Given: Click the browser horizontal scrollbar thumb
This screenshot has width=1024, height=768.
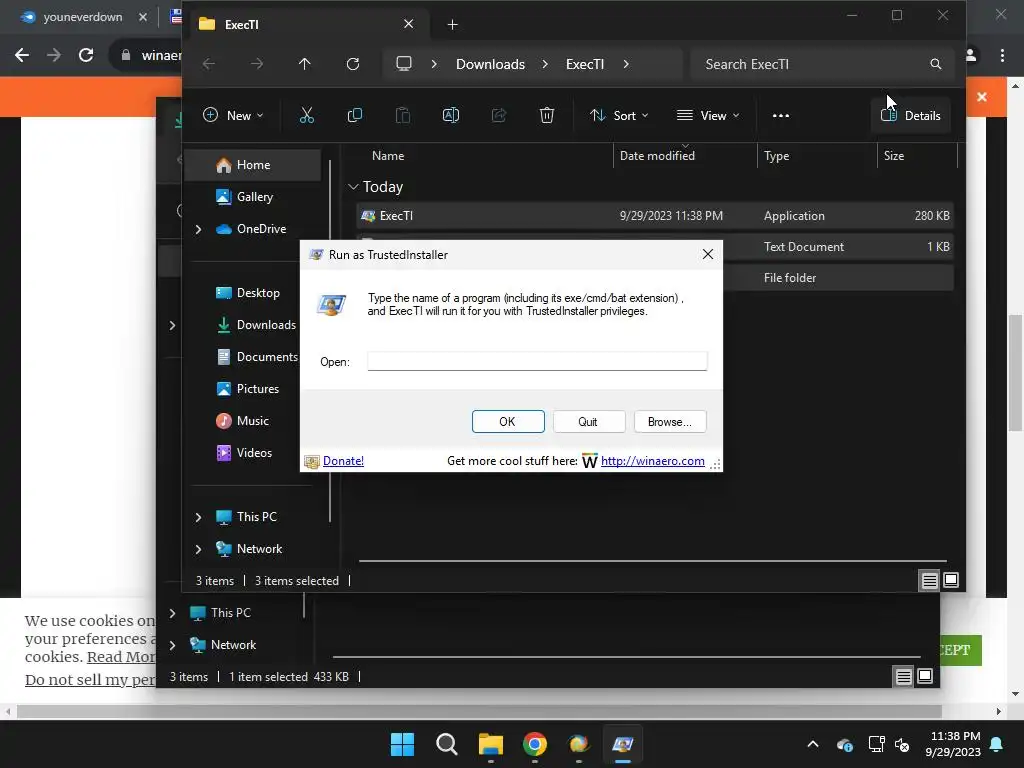Looking at the screenshot, I should 479,711.
